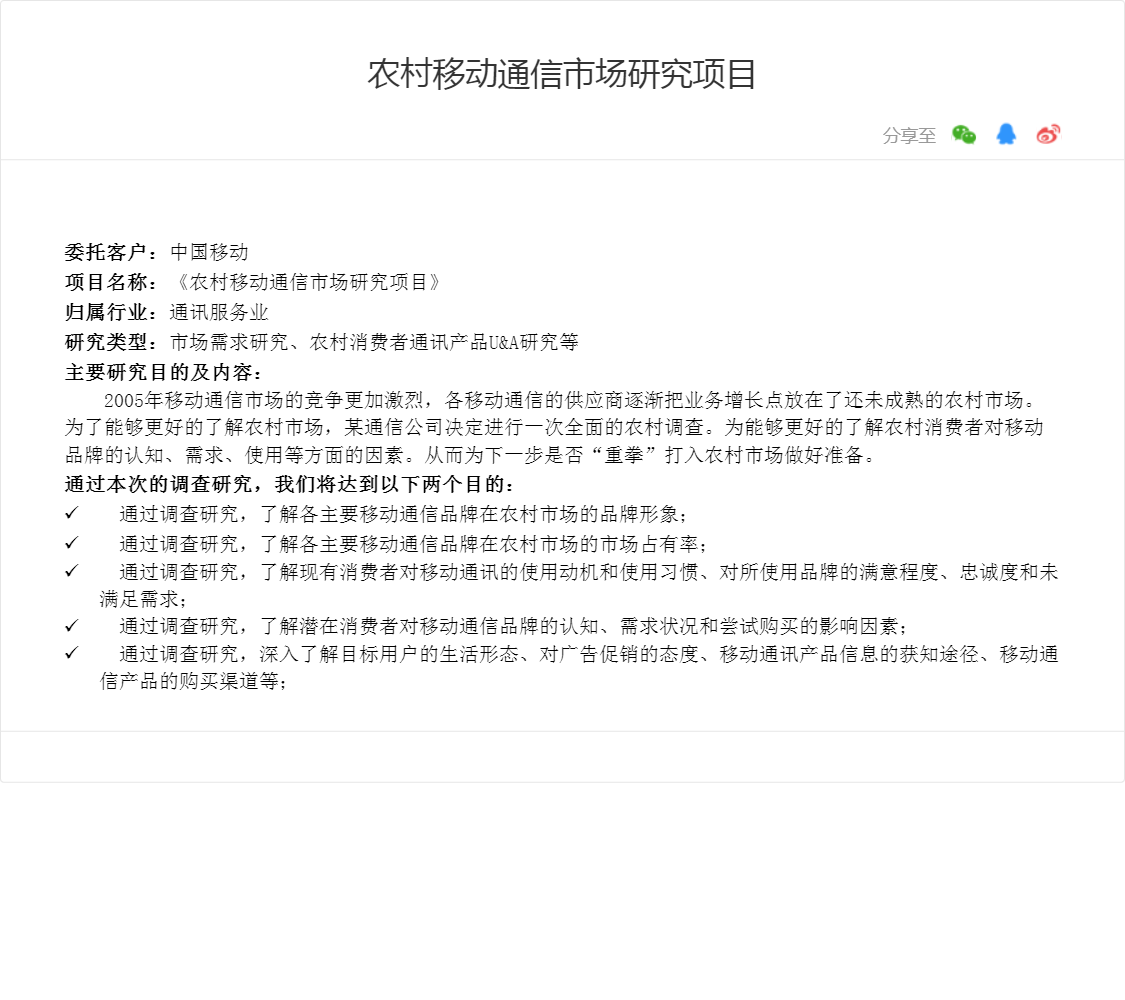Click the title 农村移动通信市场研究项目
Viewport: 1125px width, 1000px height.
(x=562, y=74)
